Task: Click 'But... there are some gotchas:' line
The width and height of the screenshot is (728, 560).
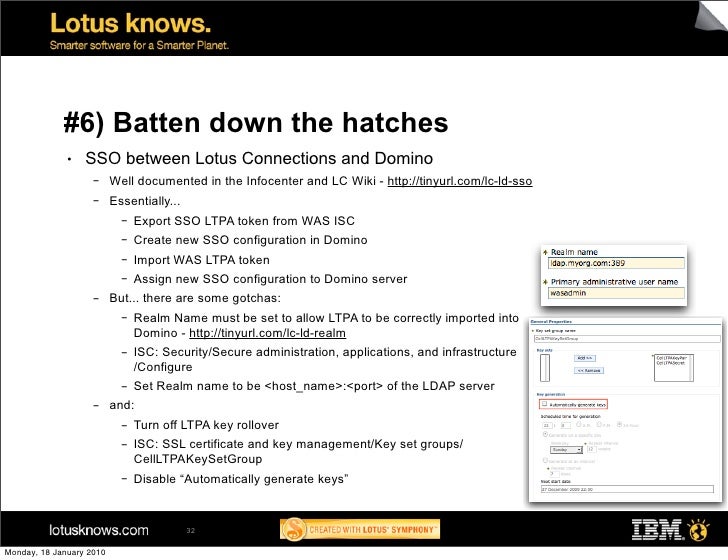Action: 195,298
